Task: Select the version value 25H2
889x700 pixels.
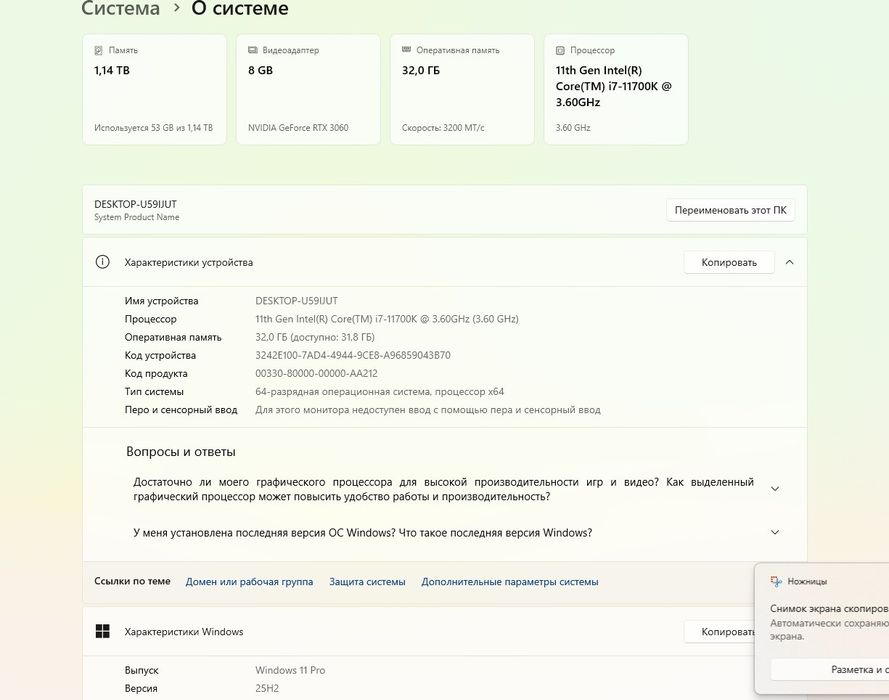Action: pyautogui.click(x=267, y=688)
